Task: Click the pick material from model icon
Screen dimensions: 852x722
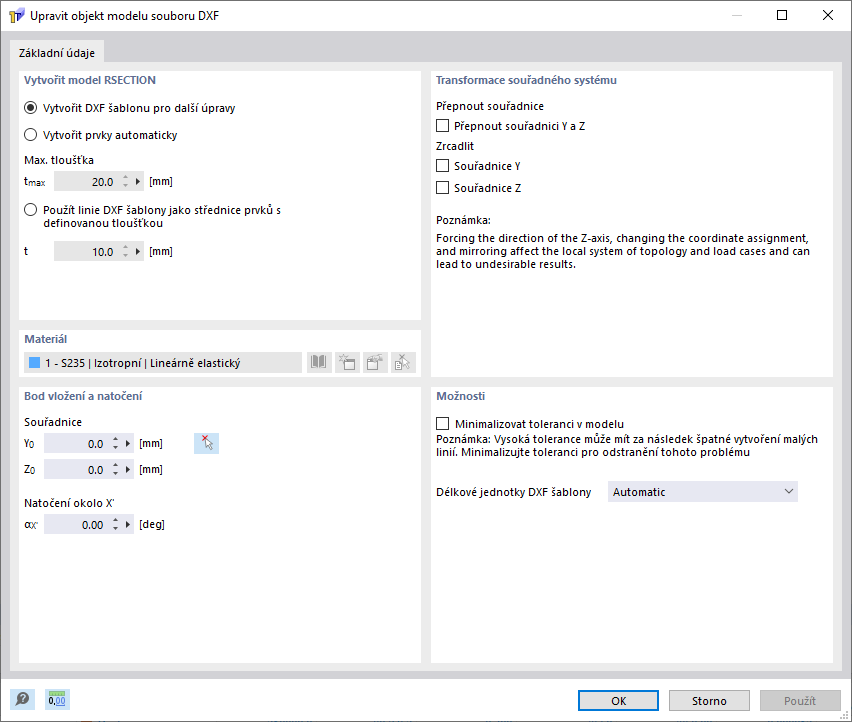Action: tap(401, 363)
